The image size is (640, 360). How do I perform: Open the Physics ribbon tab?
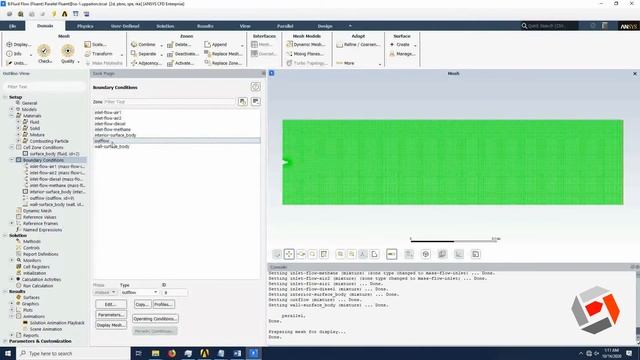(85, 26)
